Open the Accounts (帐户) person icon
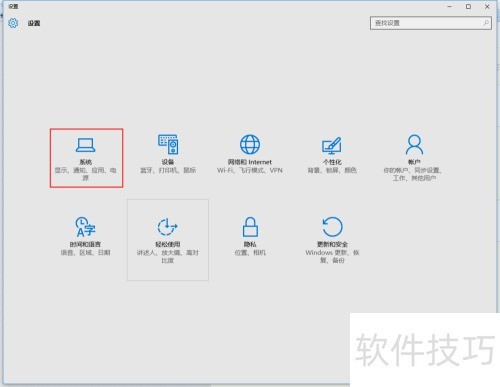500x387 pixels. tap(414, 144)
